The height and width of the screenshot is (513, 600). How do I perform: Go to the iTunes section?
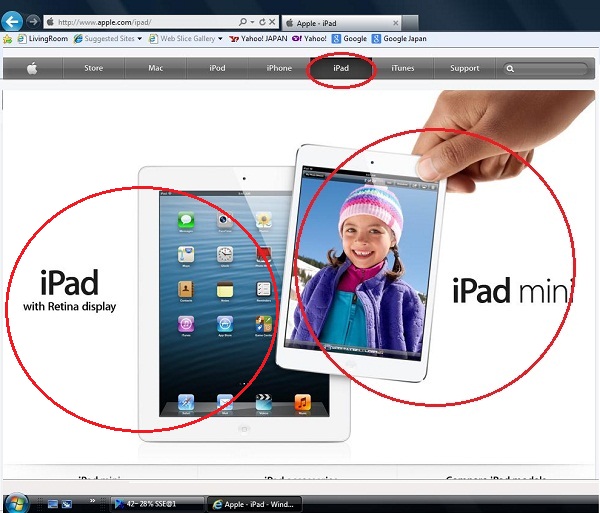[403, 68]
